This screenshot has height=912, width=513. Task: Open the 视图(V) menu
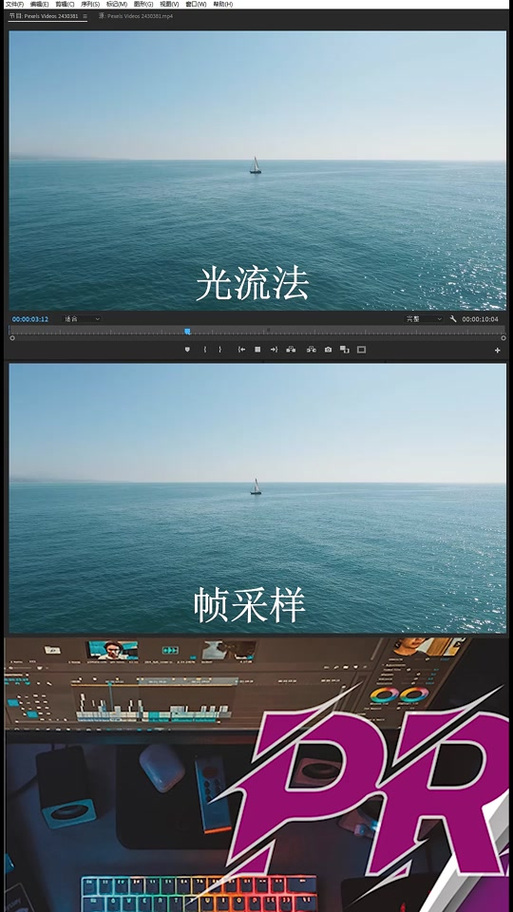click(169, 4)
